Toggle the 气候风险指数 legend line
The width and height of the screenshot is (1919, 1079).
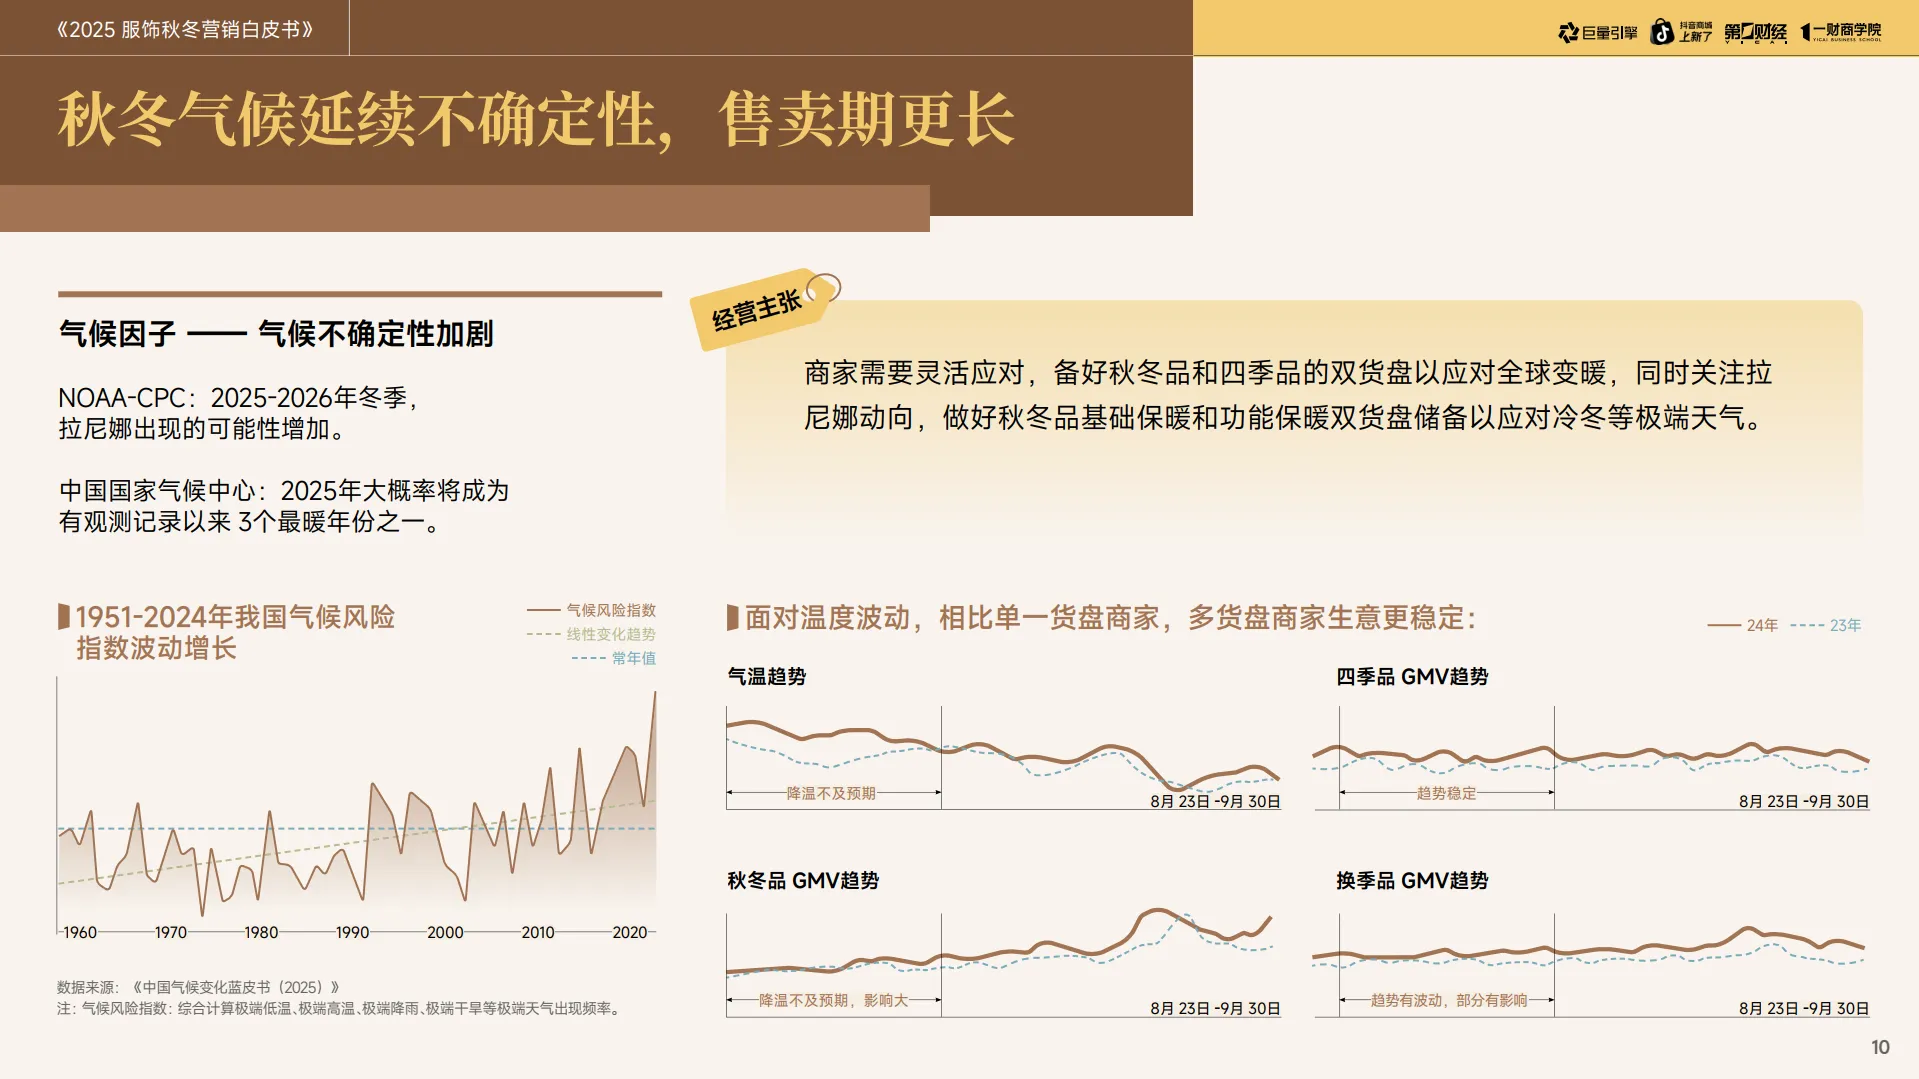pyautogui.click(x=610, y=608)
